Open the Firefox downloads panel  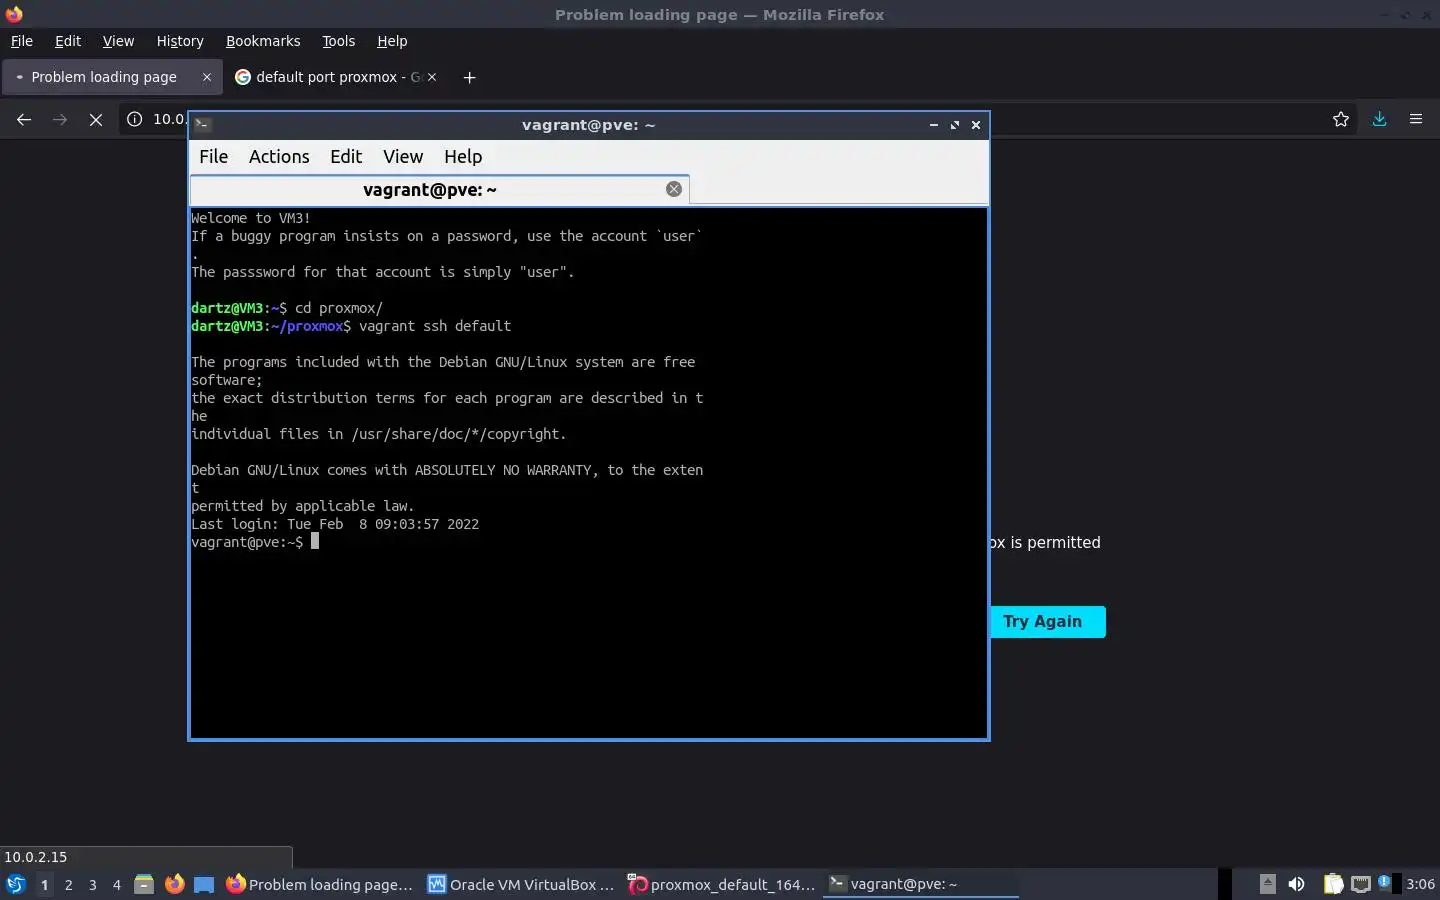coord(1379,119)
